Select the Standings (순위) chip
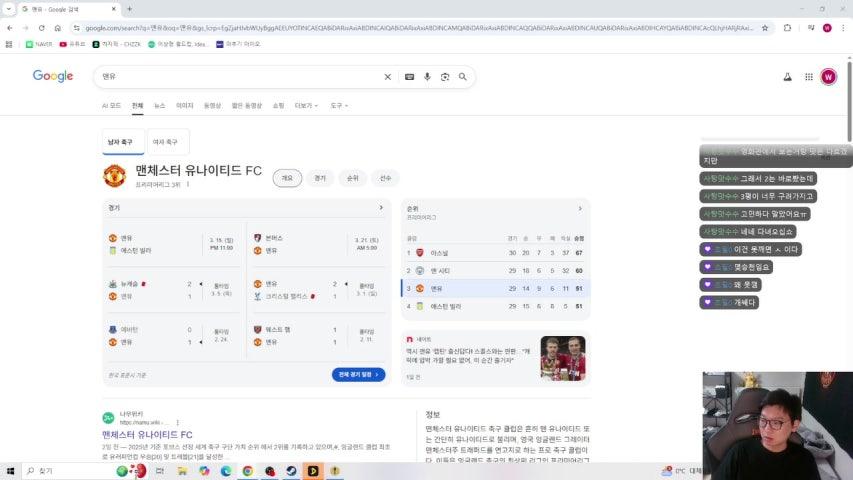Image resolution: width=853 pixels, height=480 pixels. click(x=353, y=178)
